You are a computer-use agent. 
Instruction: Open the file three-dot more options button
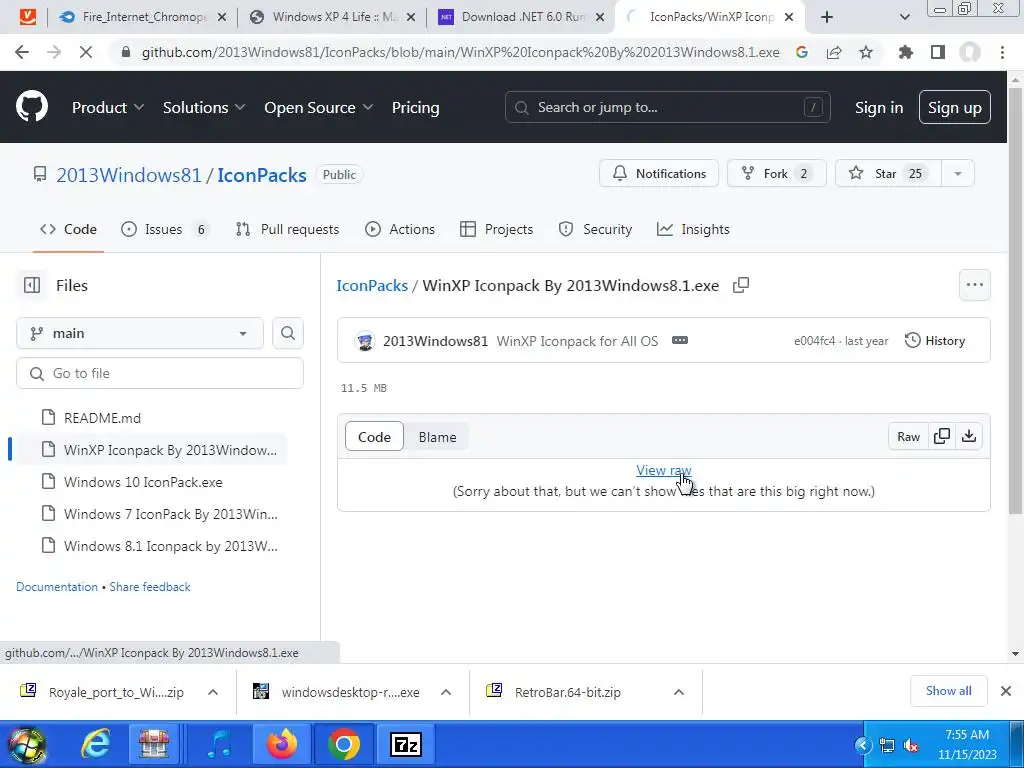pyautogui.click(x=974, y=285)
